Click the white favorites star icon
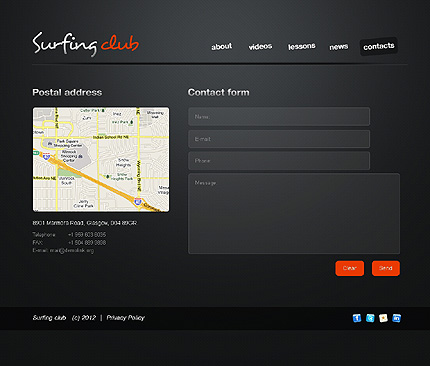 [x=383, y=318]
